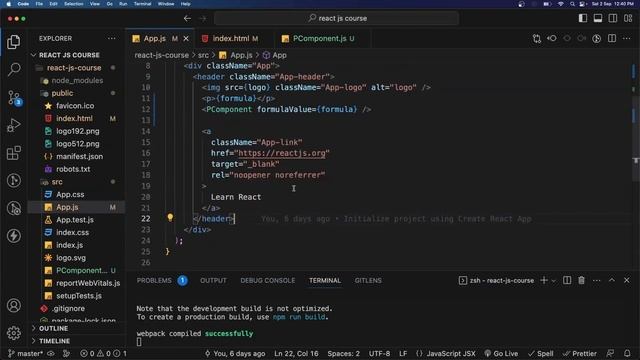
Task: Click Spaces: 2 indentation setting
Action: (x=343, y=353)
